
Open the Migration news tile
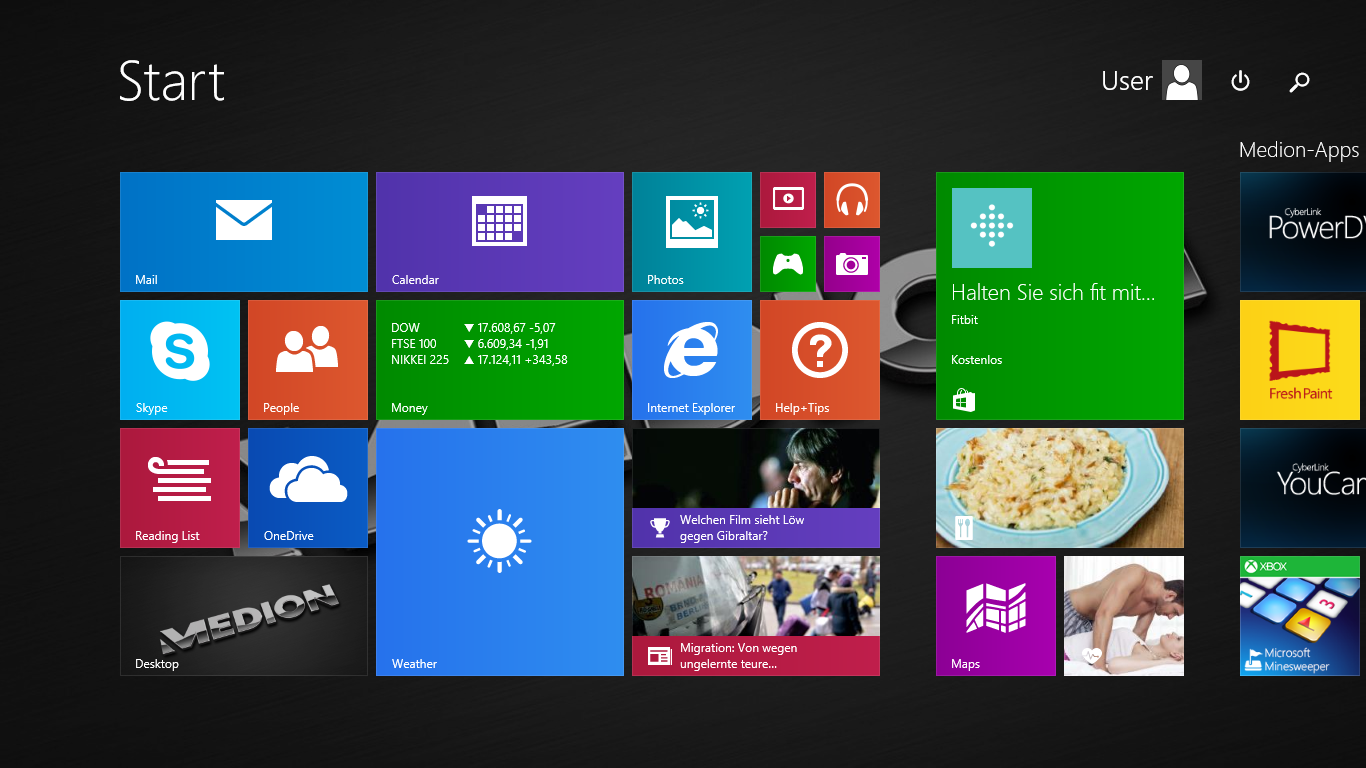(x=756, y=616)
